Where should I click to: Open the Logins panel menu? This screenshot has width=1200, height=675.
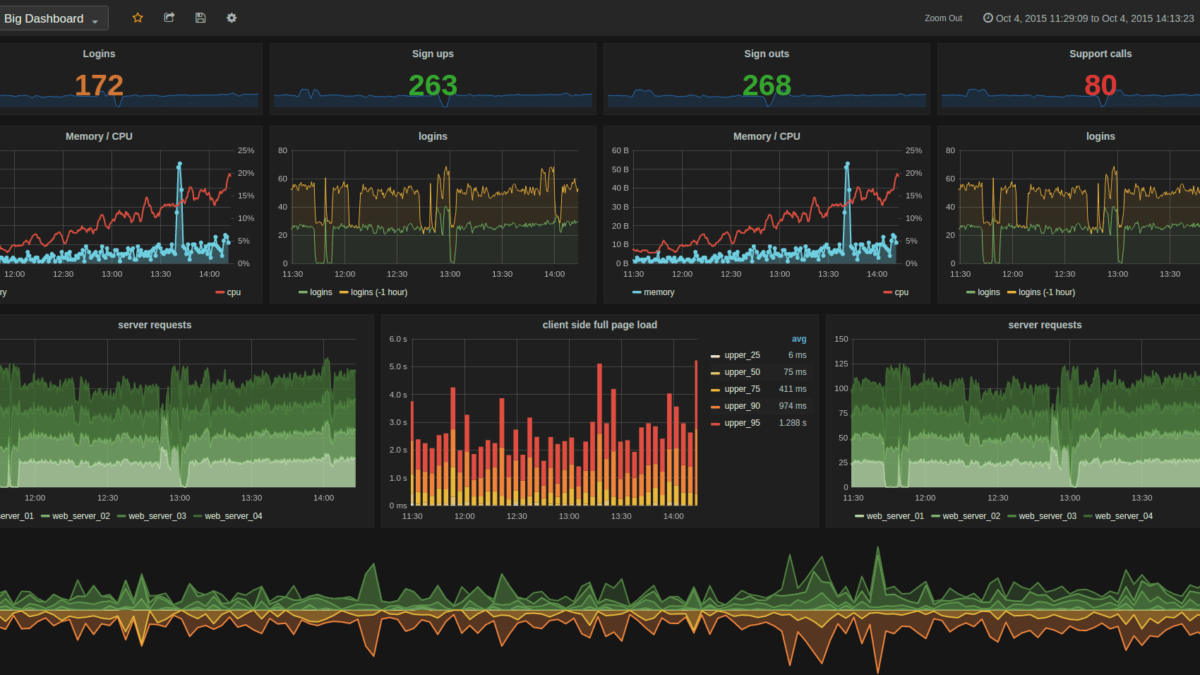click(99, 53)
